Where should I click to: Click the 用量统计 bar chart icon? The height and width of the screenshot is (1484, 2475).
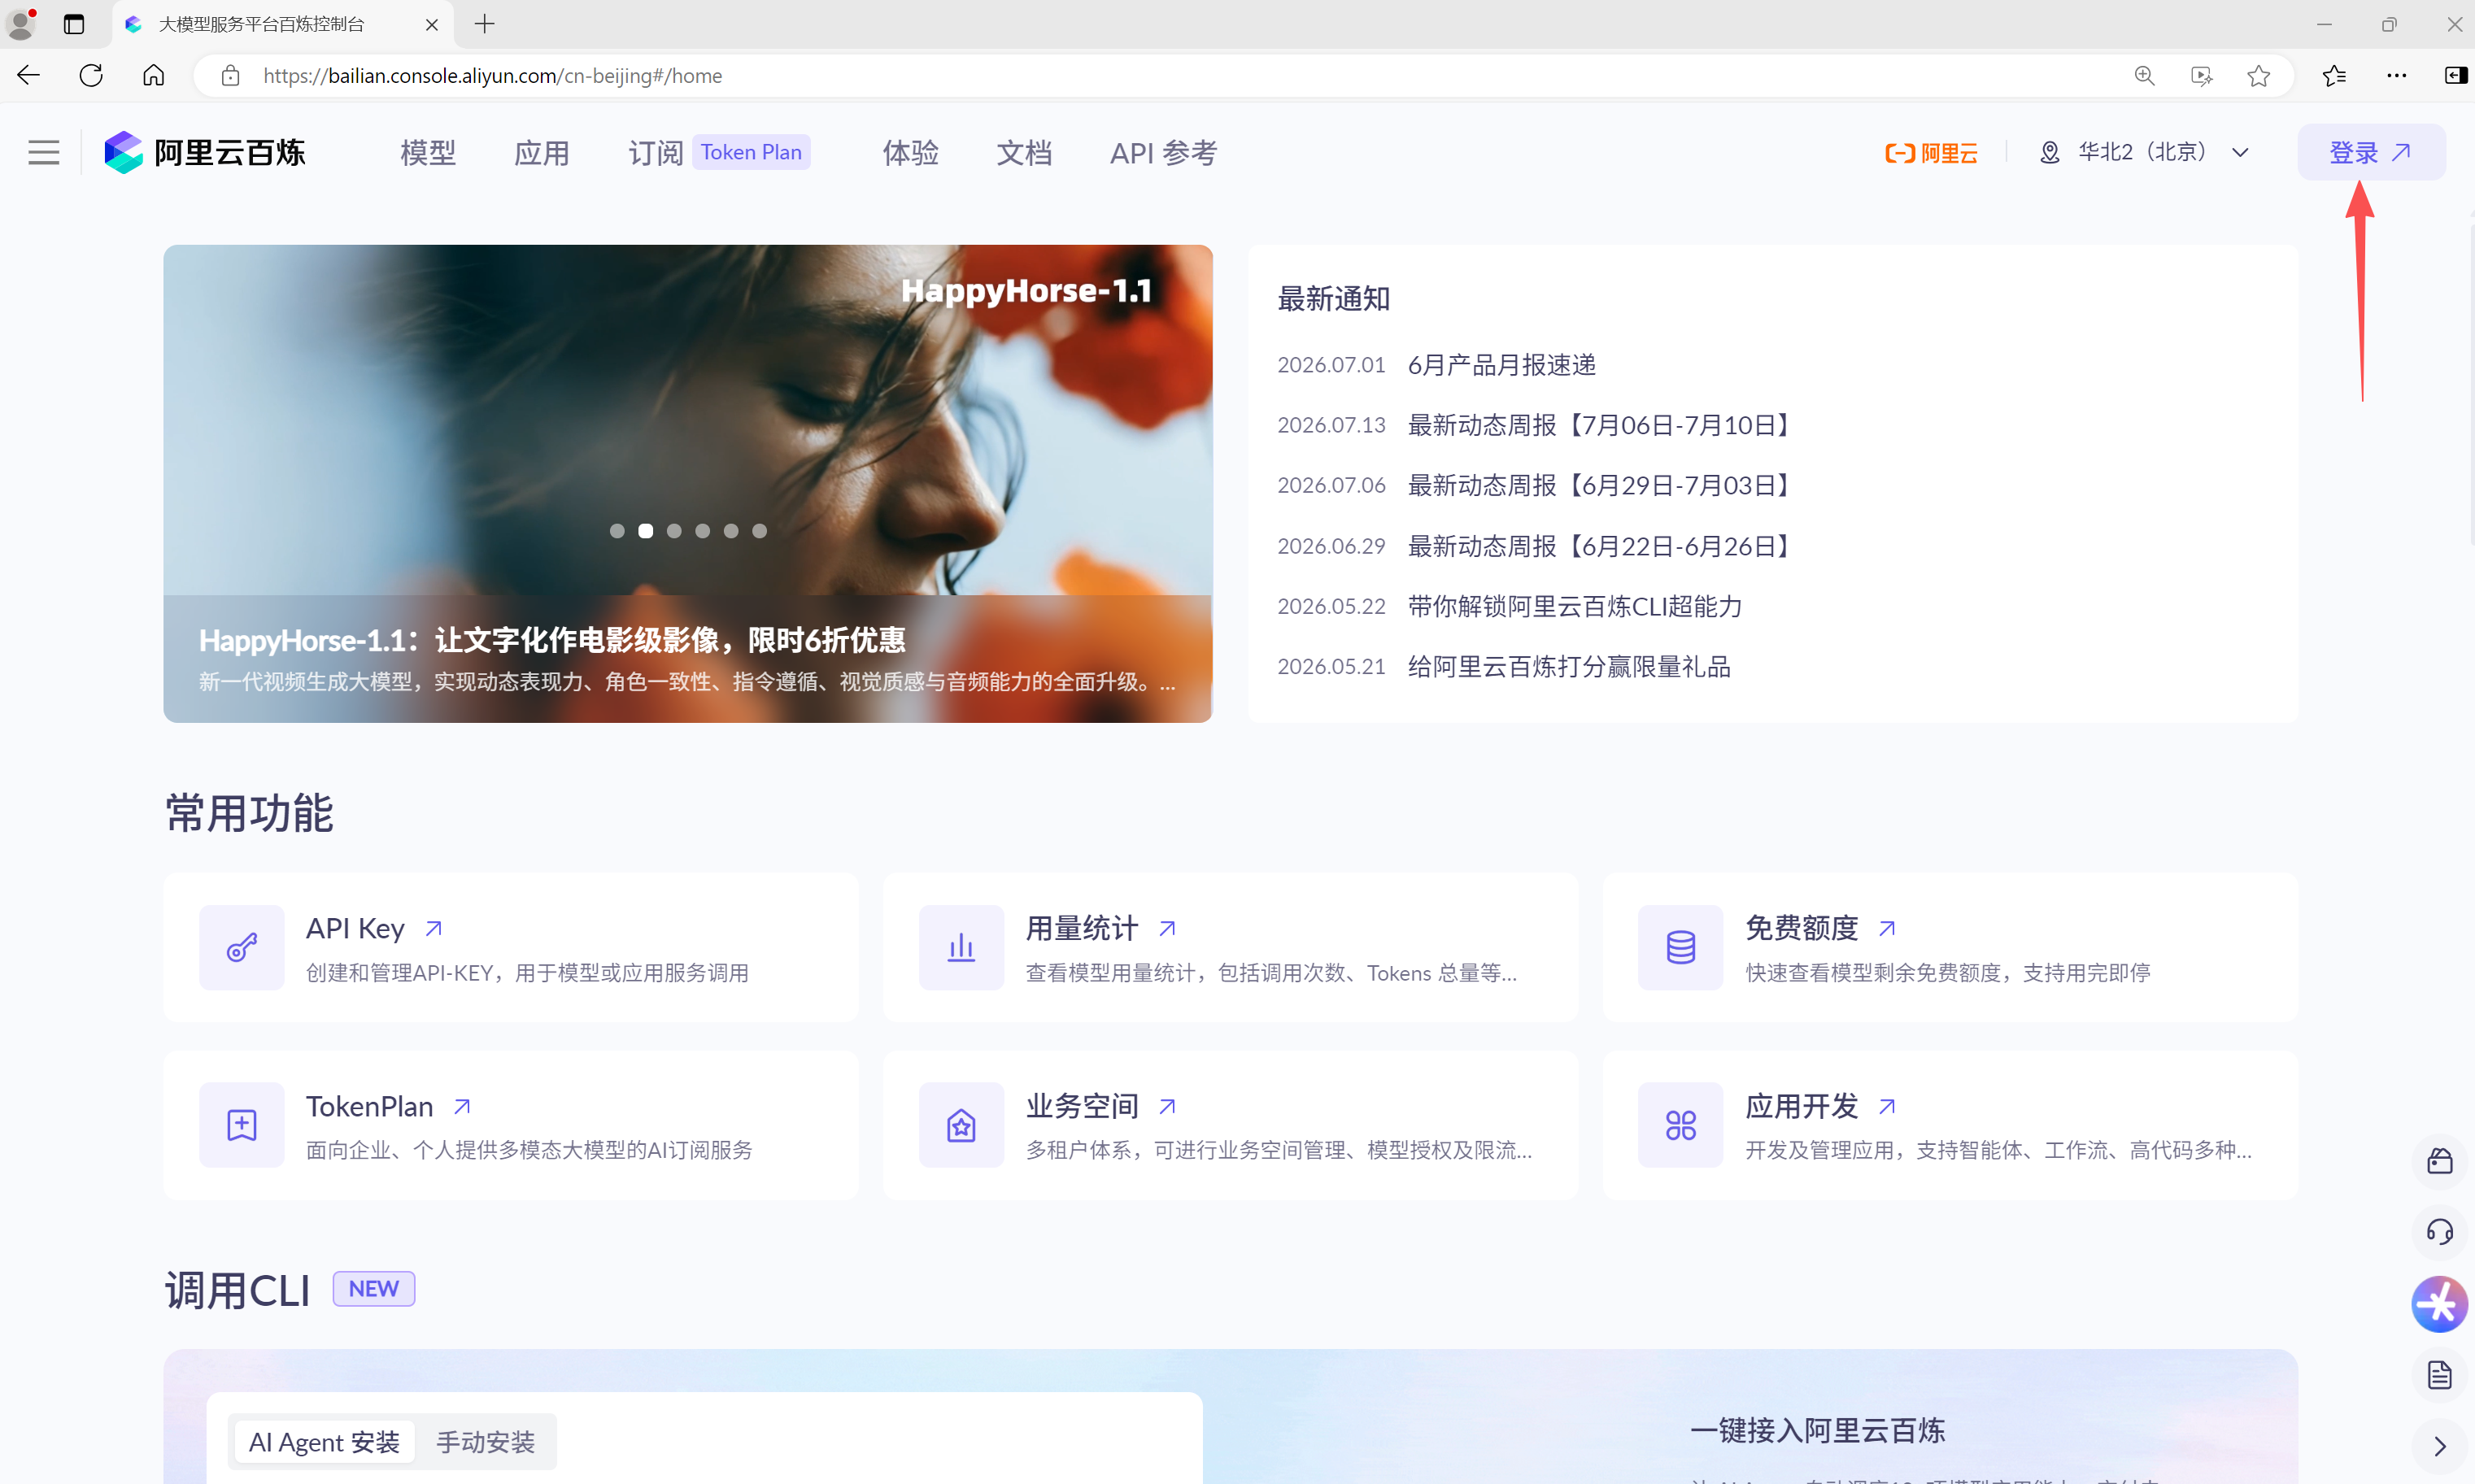coord(961,947)
